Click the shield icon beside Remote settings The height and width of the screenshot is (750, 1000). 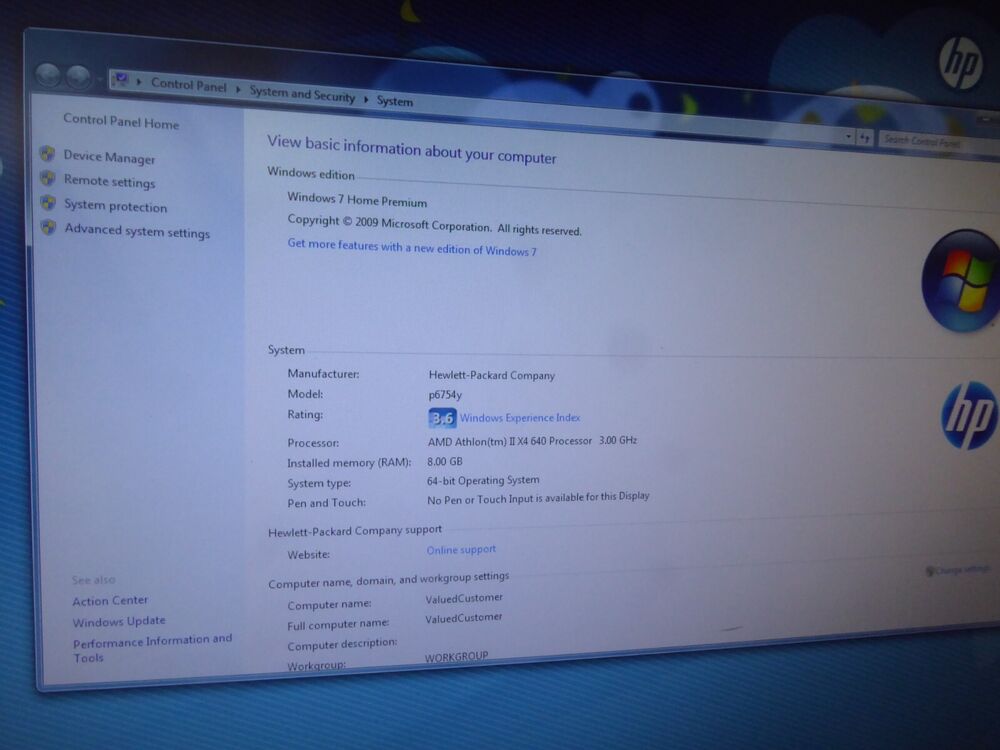pos(48,178)
